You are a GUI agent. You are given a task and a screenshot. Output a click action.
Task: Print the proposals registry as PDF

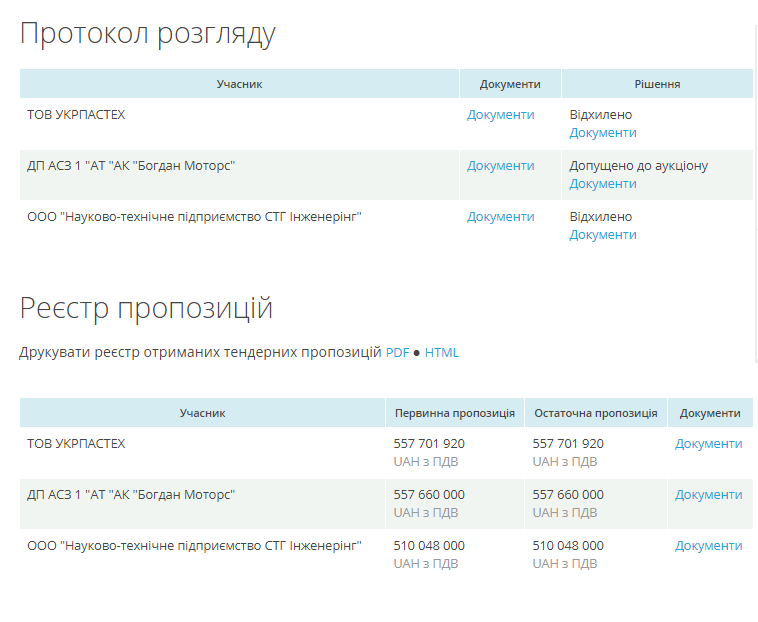[397, 353]
